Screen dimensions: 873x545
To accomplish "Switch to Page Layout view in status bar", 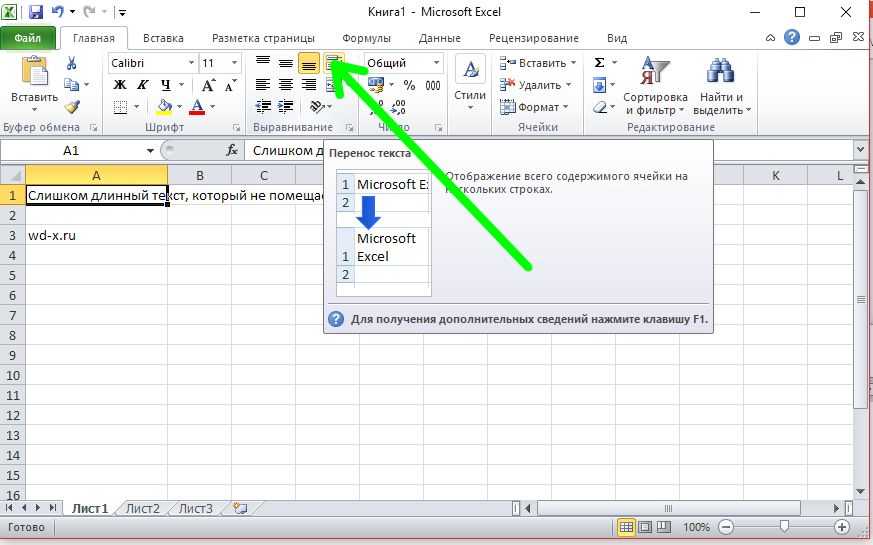I will click(x=645, y=527).
